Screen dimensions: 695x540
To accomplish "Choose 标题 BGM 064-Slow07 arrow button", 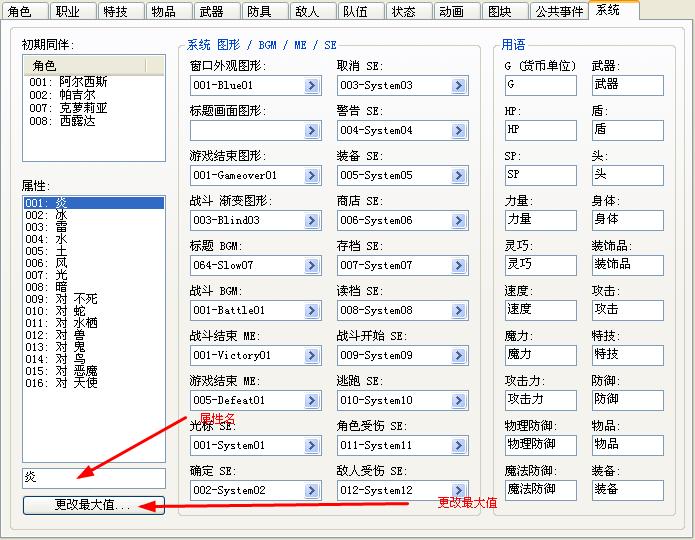I will [x=312, y=266].
